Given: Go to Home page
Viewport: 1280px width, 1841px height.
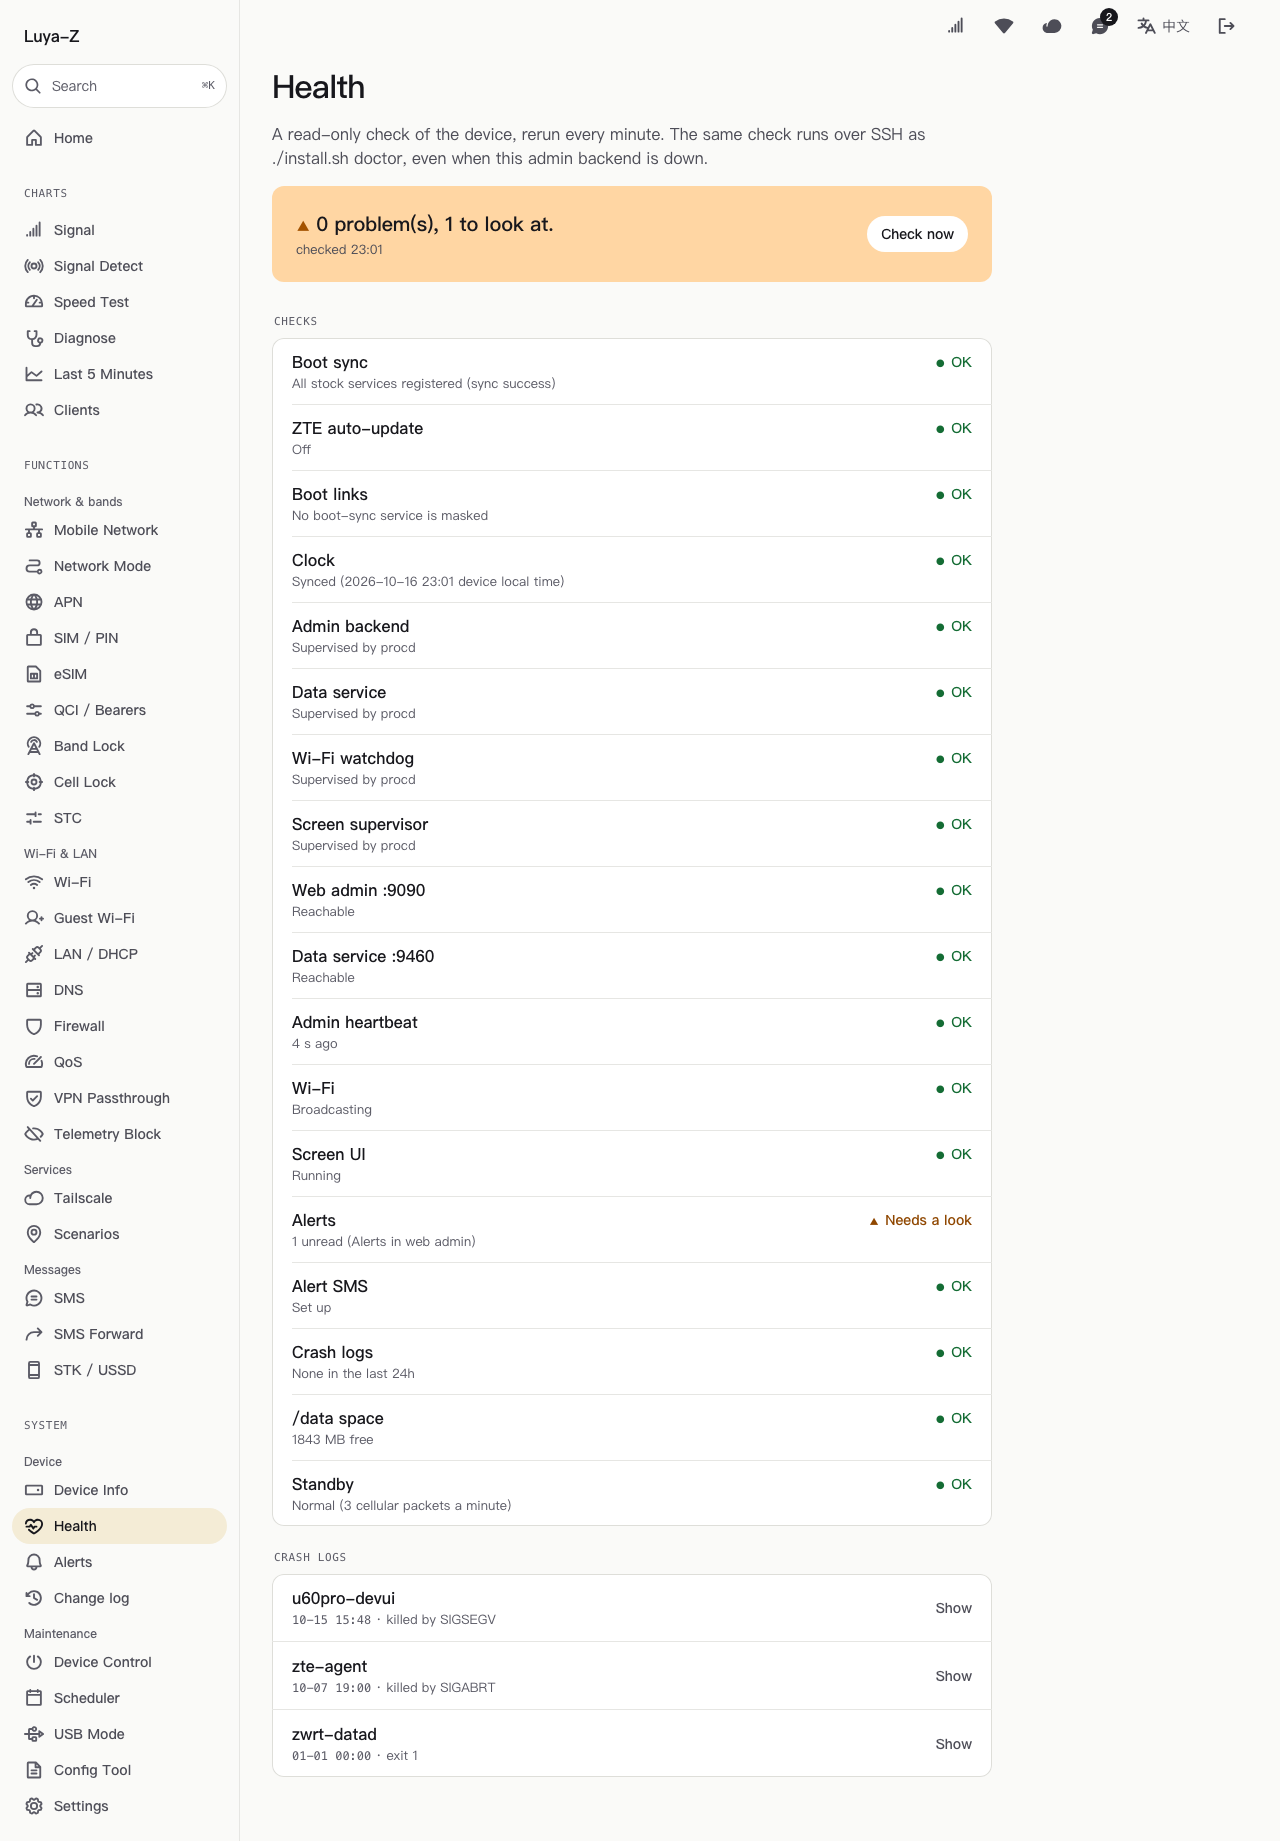Looking at the screenshot, I should point(119,138).
